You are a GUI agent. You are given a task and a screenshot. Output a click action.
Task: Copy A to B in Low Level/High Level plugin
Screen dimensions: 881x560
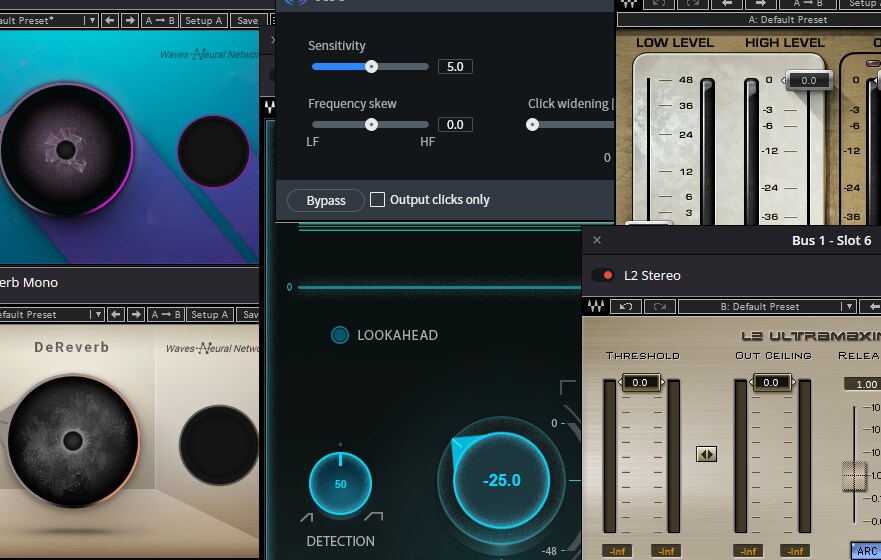pos(807,3)
